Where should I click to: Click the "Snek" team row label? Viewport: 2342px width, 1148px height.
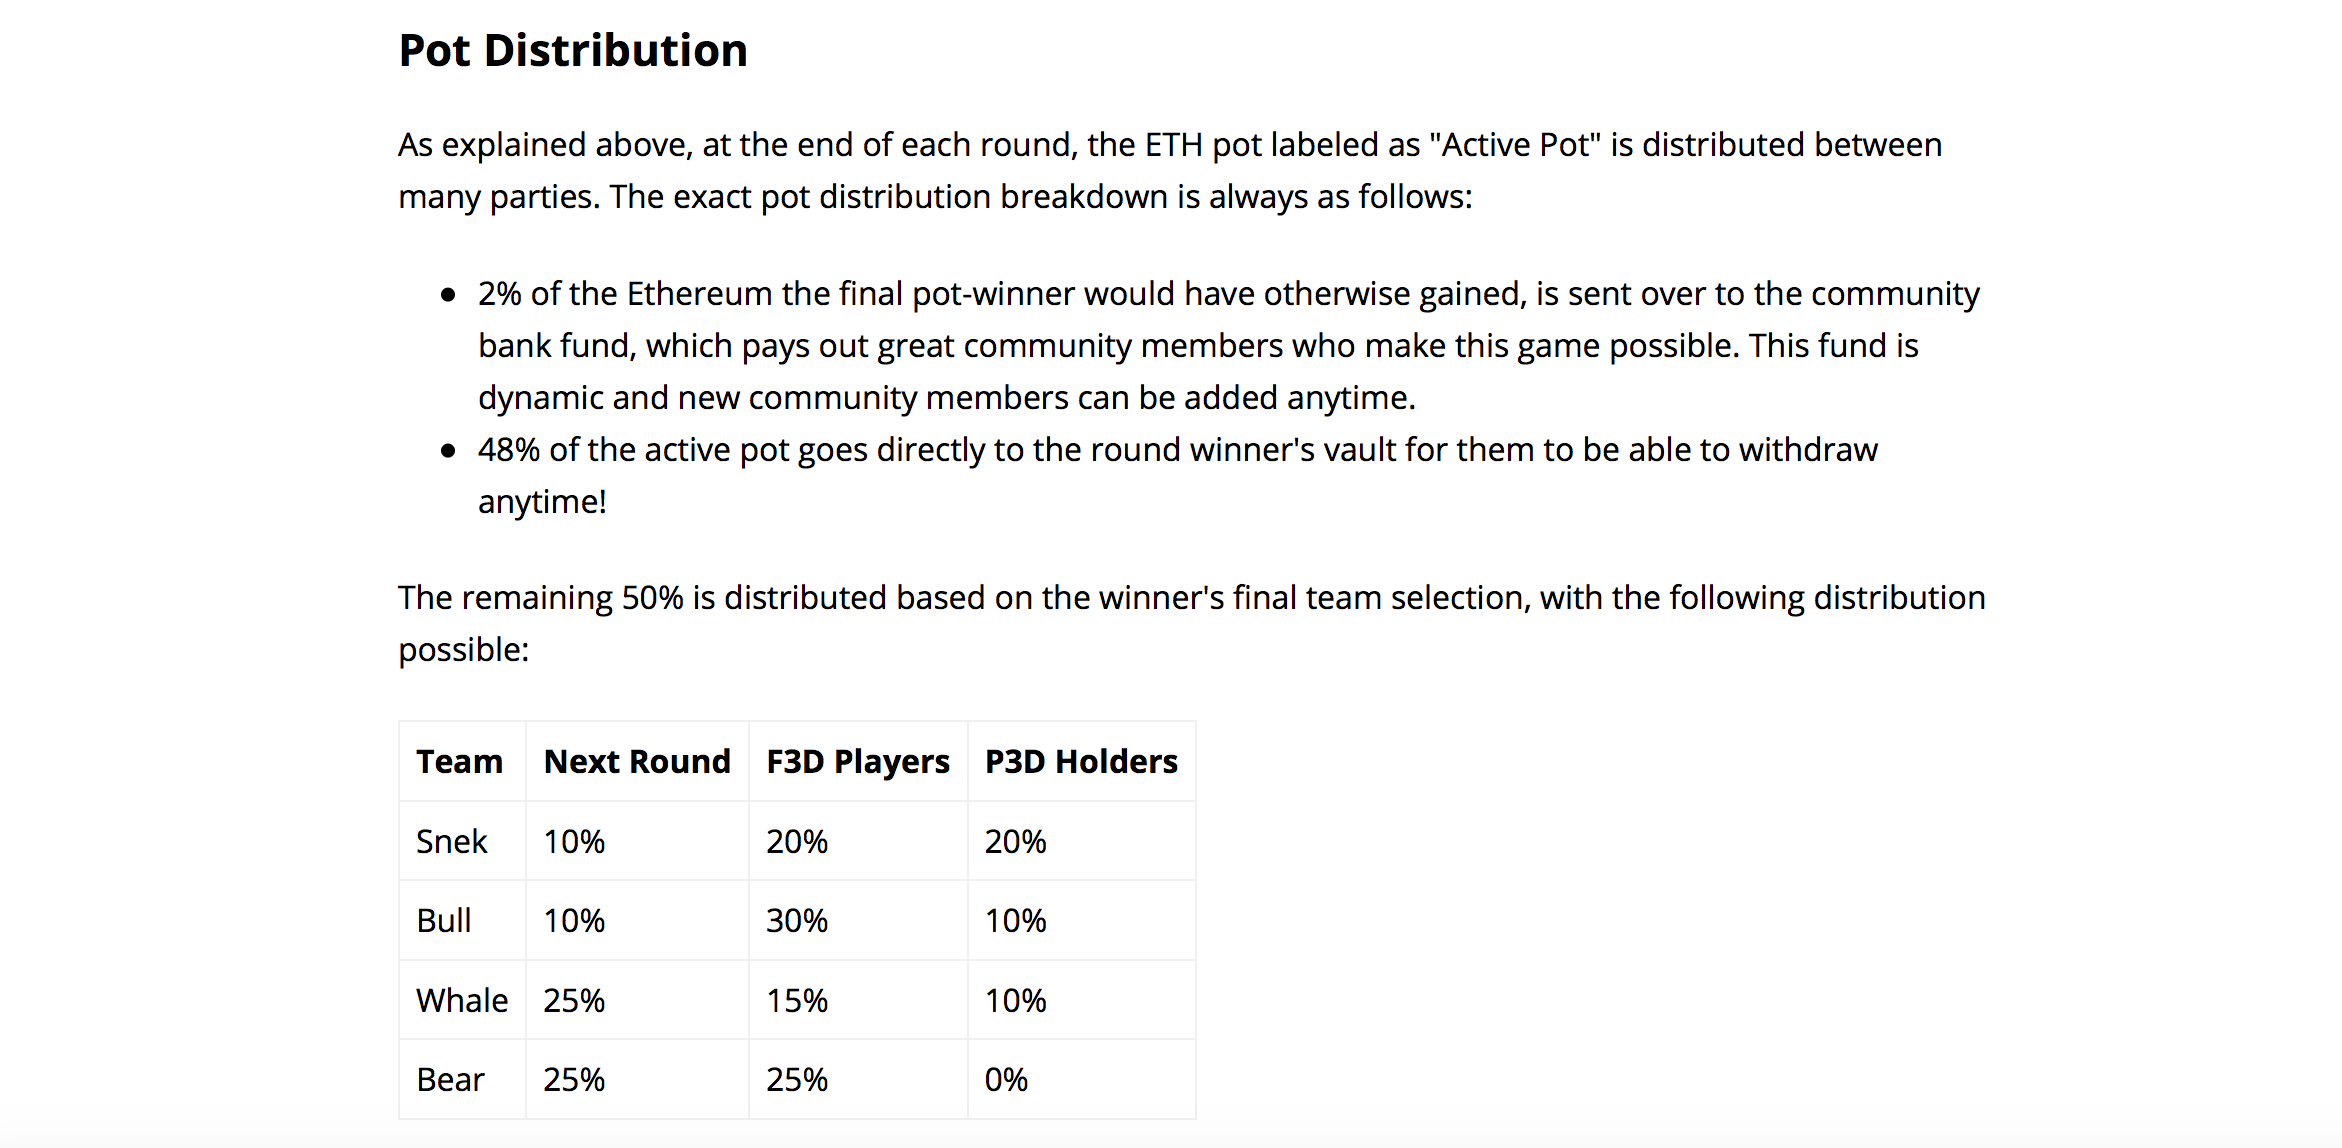coord(452,841)
